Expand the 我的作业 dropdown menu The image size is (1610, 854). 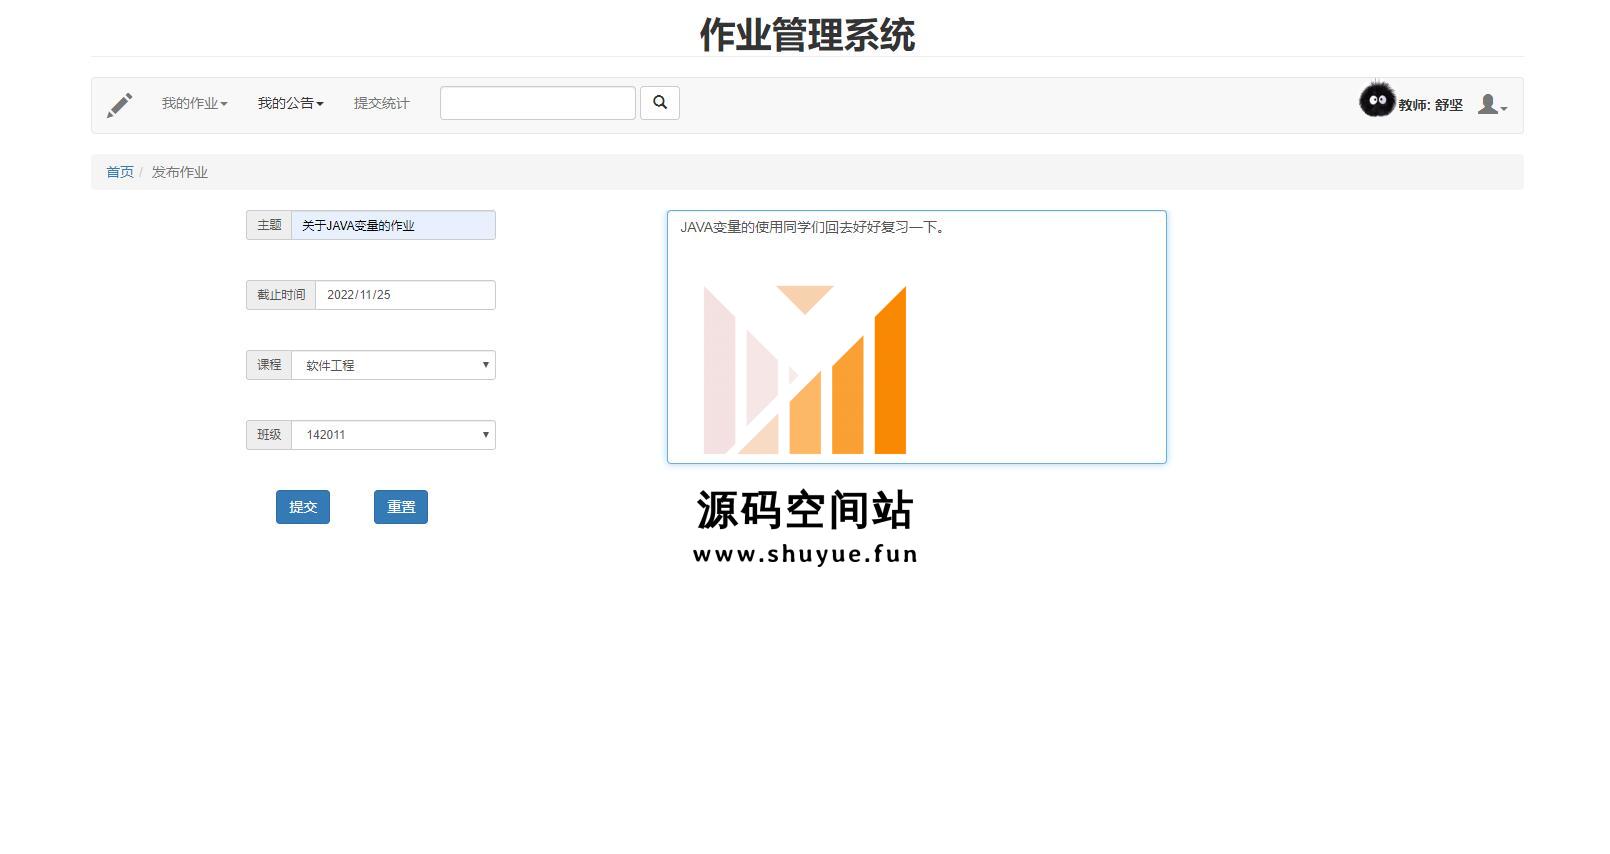(x=194, y=103)
